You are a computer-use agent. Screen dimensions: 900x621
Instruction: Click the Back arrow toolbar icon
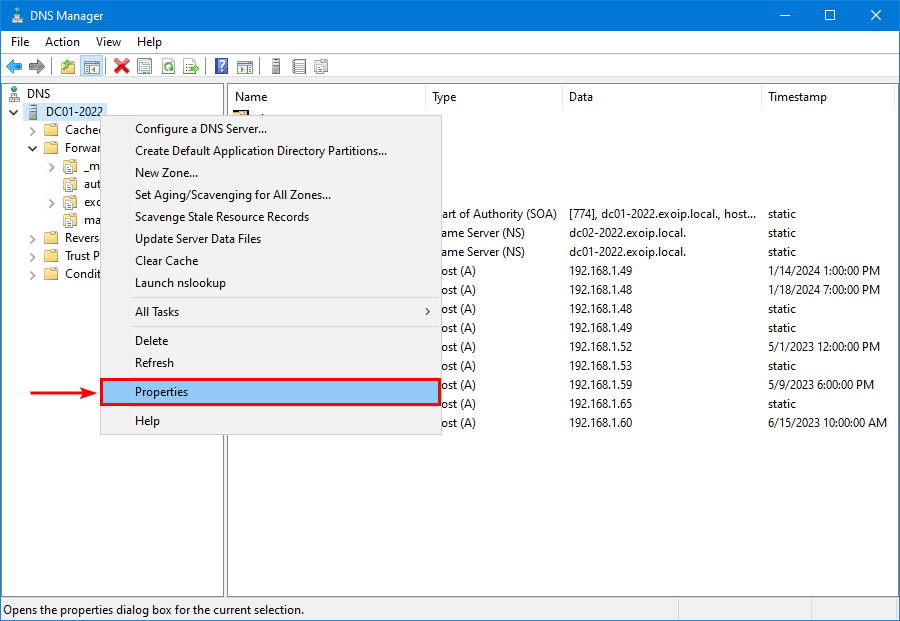[x=14, y=67]
